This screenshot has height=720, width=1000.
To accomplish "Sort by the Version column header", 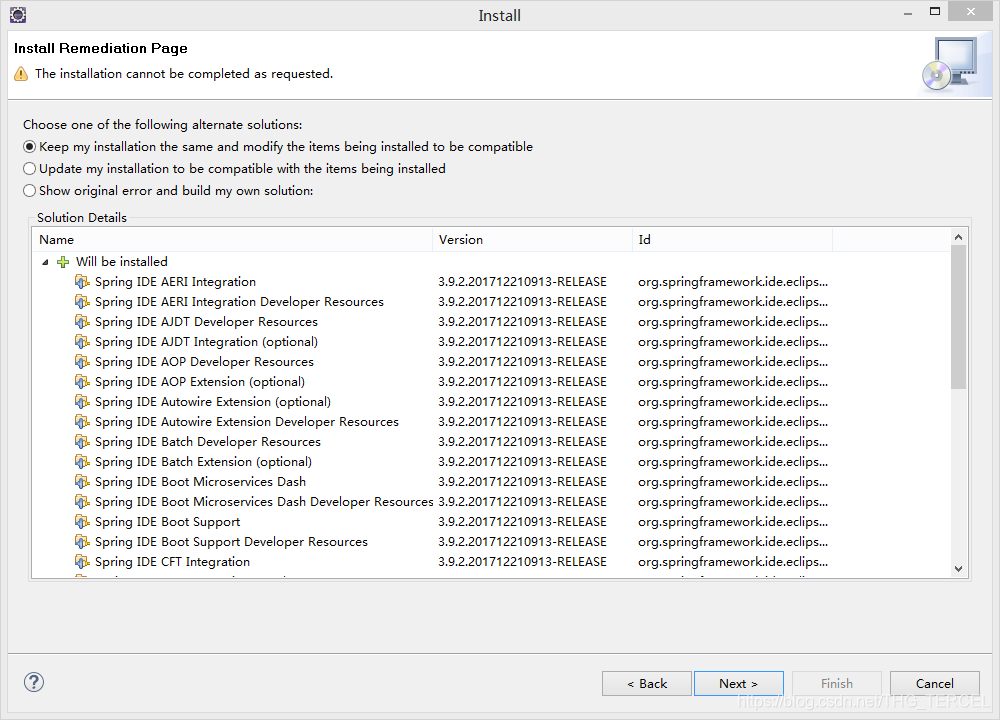I will pos(533,240).
